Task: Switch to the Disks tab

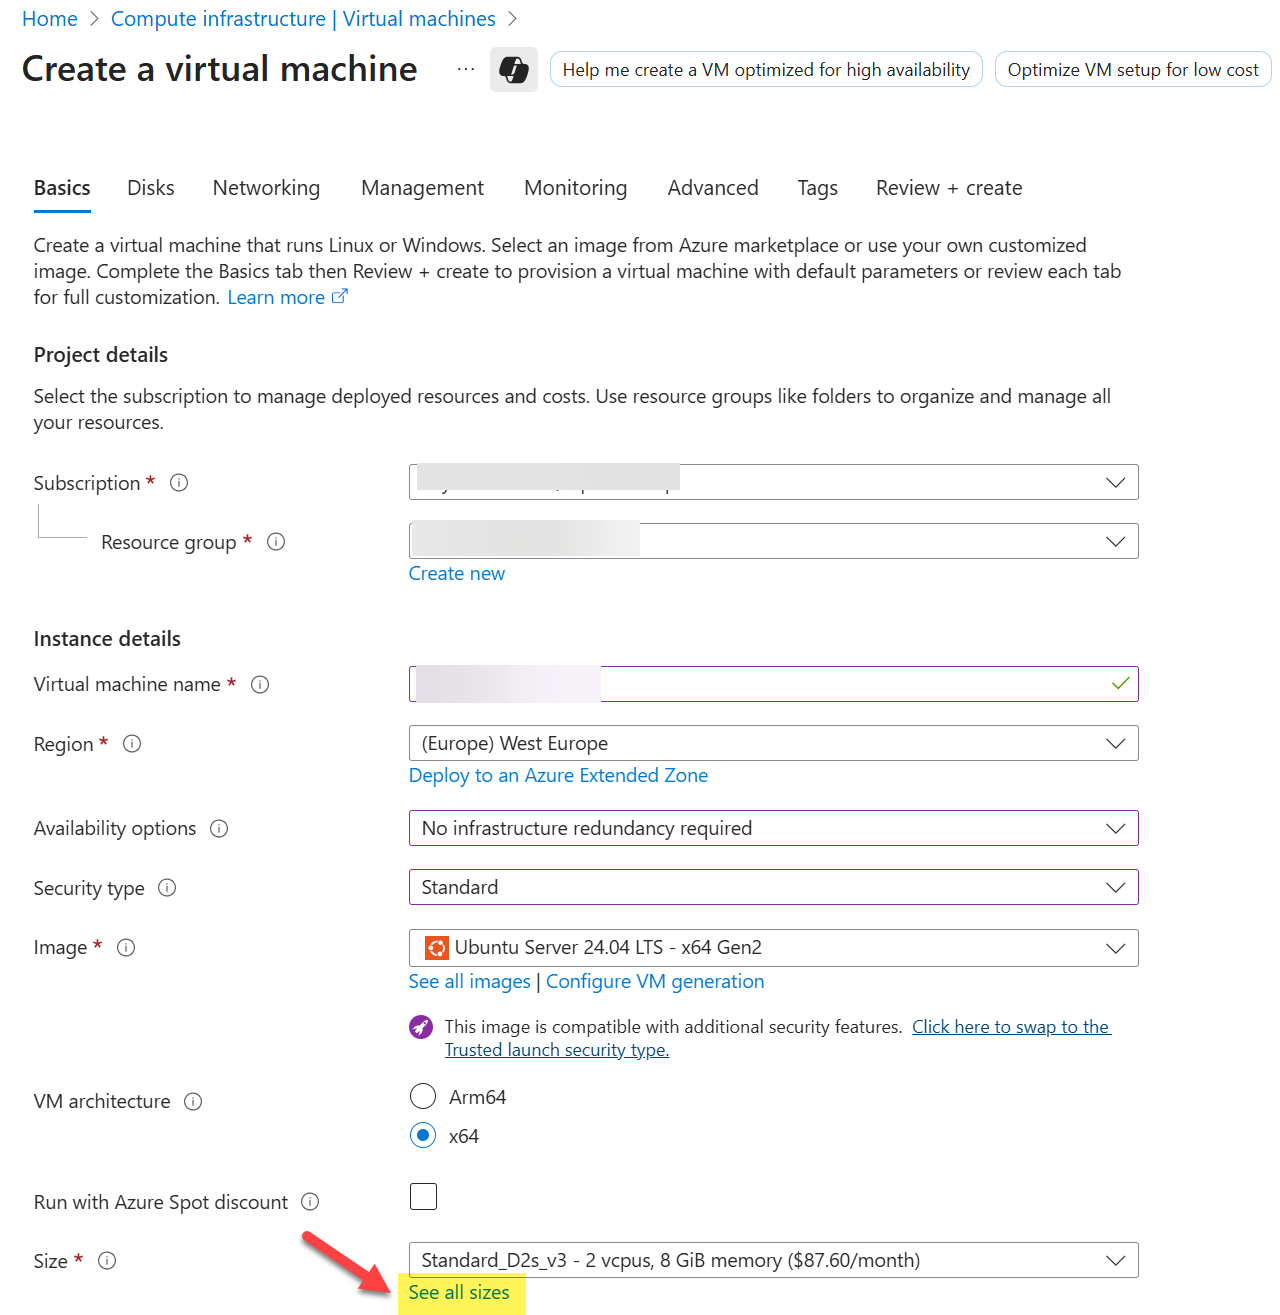Action: point(151,188)
